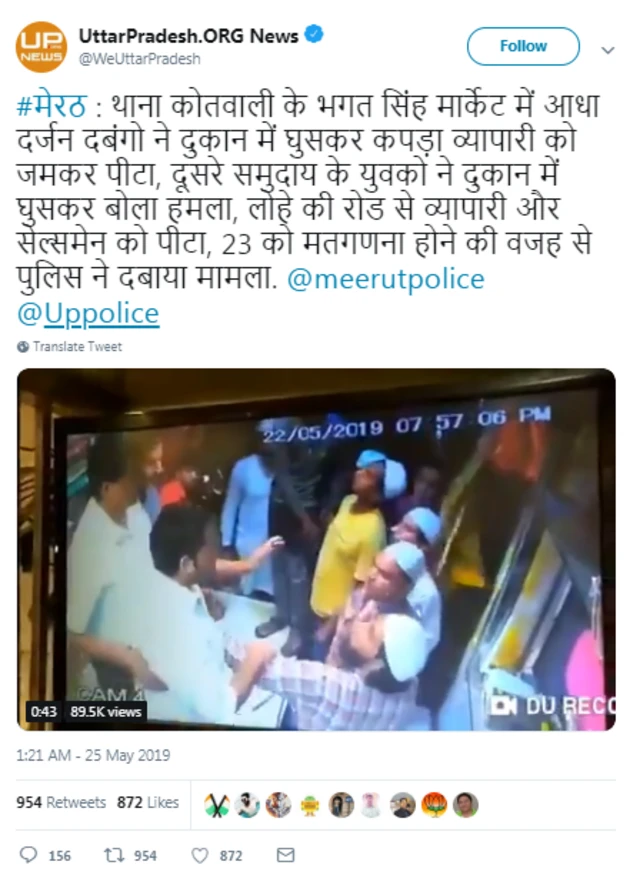Click the first liker avatar with X logo
This screenshot has height=885, width=640.
(217, 804)
